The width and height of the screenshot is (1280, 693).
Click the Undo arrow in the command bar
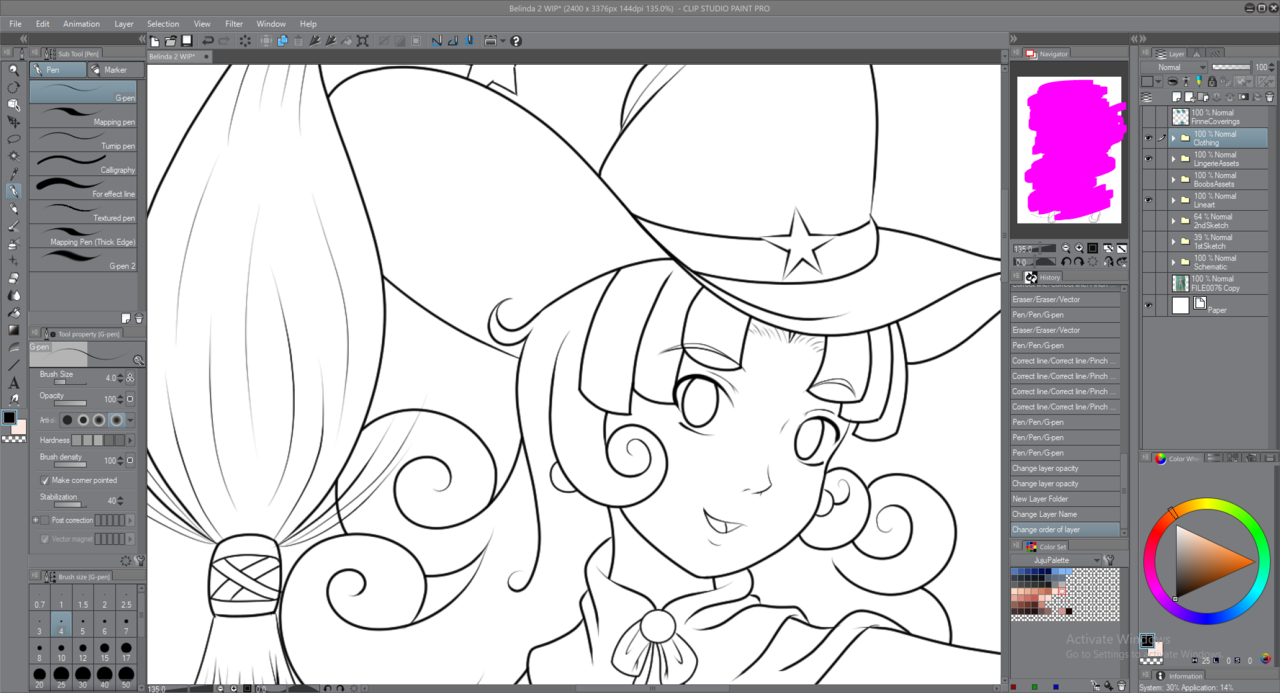[207, 41]
